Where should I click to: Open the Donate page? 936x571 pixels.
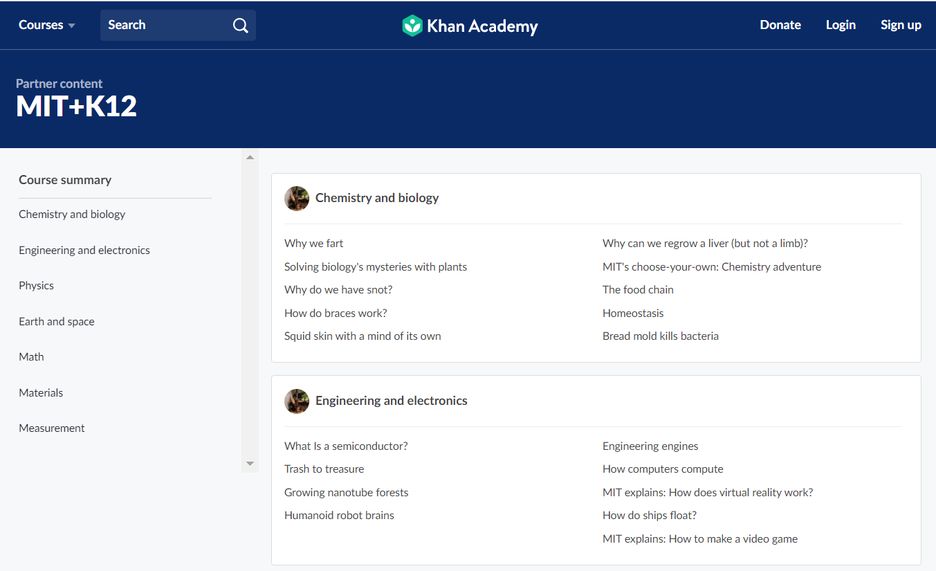780,25
